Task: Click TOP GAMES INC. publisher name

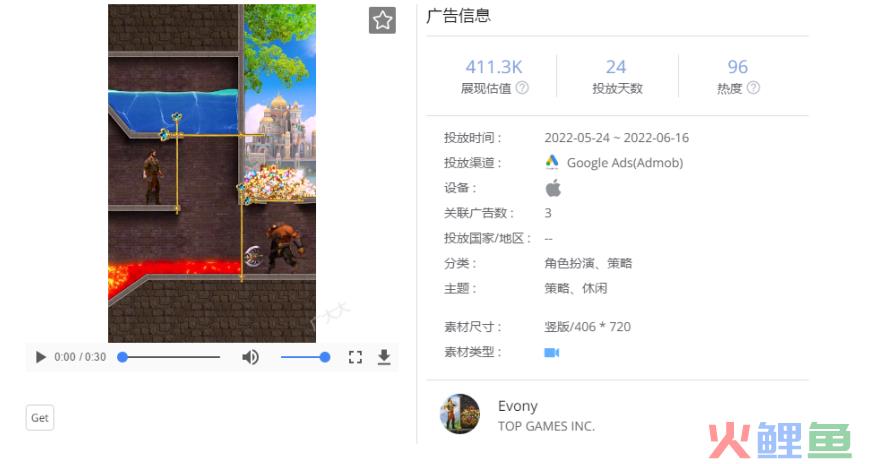Action: [x=546, y=426]
